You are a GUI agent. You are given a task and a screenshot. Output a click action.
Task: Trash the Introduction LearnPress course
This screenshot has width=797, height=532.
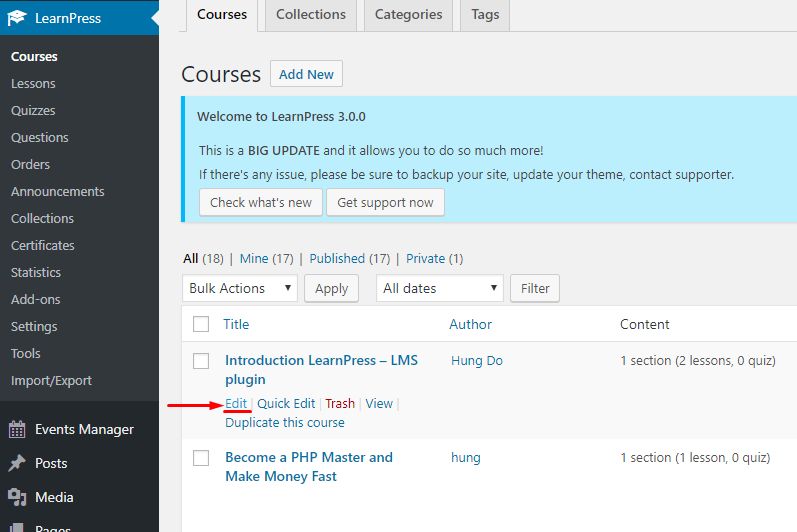[x=340, y=403]
